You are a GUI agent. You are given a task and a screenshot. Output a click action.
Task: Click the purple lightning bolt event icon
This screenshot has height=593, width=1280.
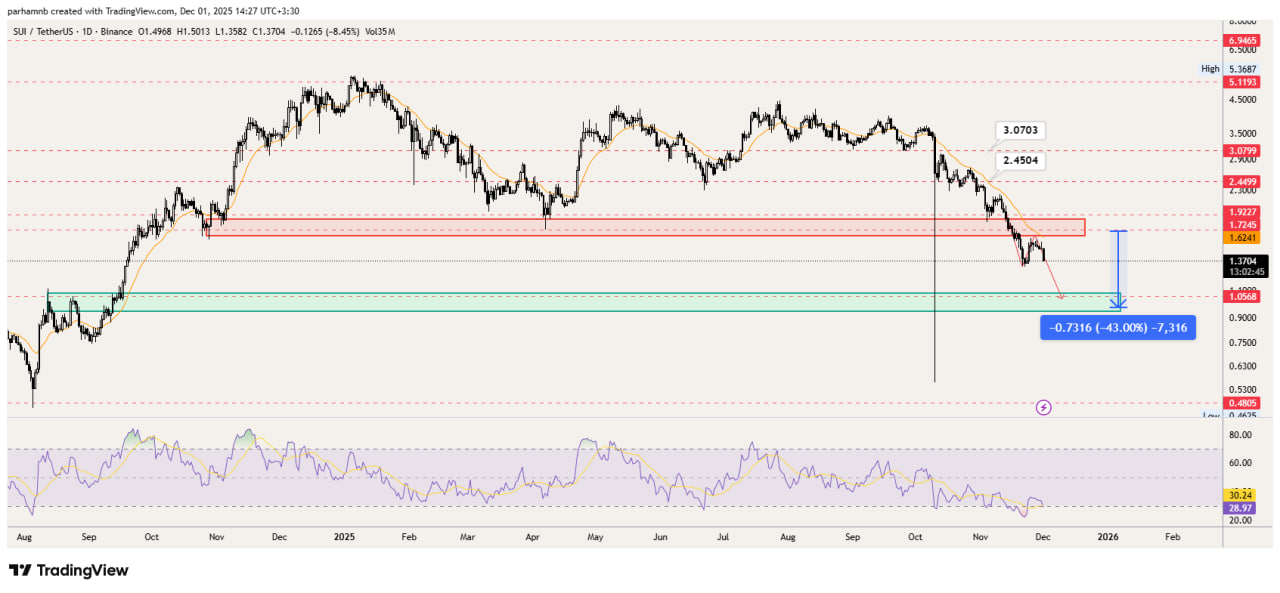tap(1044, 407)
